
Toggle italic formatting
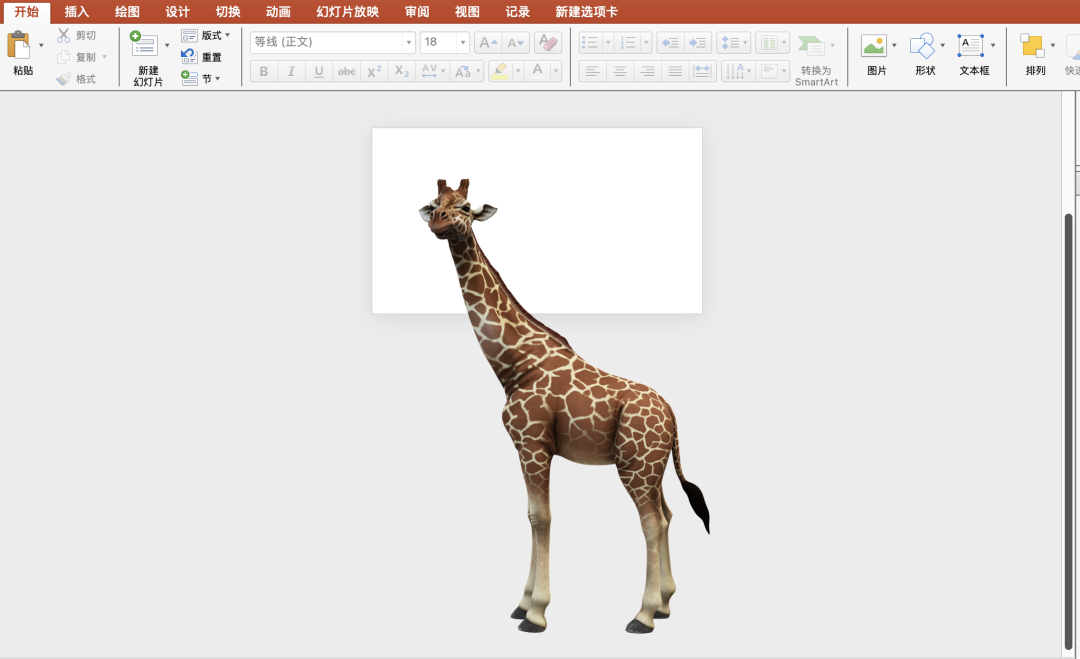tap(291, 71)
